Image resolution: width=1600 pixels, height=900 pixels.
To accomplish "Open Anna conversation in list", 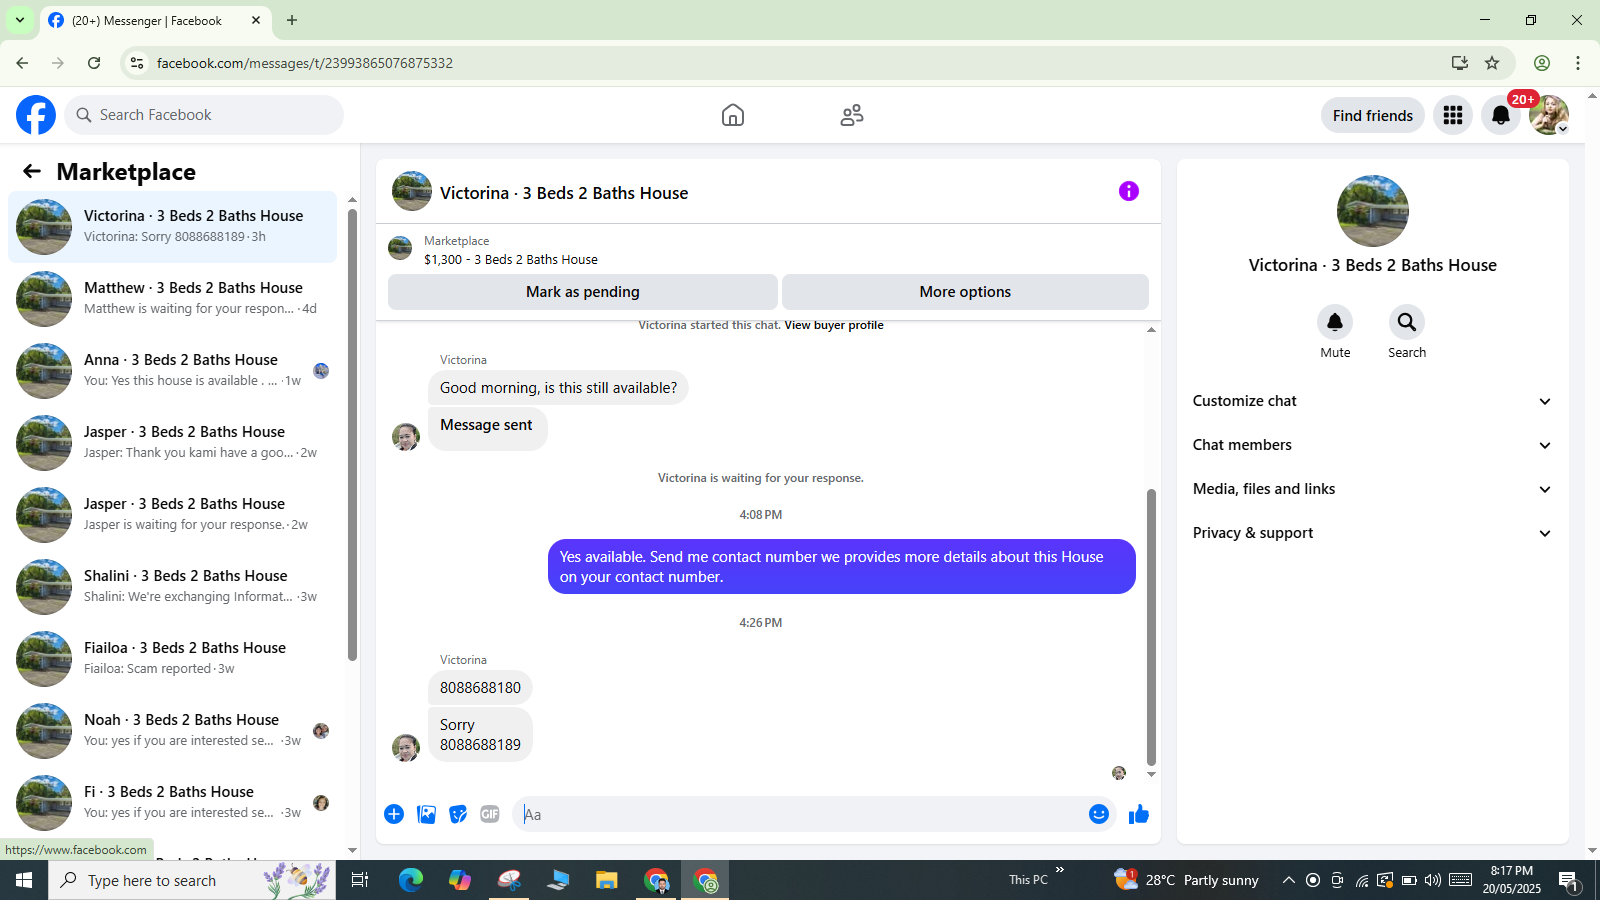I will (x=173, y=371).
